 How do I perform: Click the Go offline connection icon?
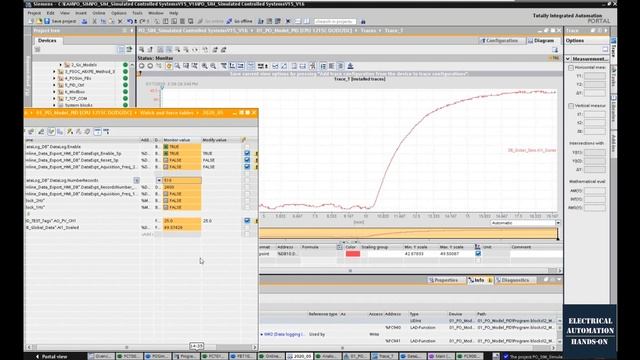point(229,21)
